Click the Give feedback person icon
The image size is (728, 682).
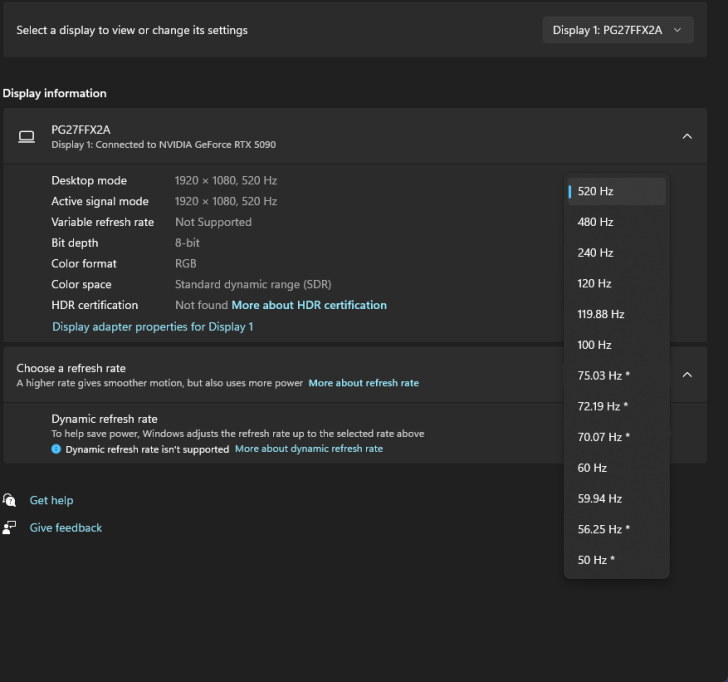pyautogui.click(x=9, y=527)
